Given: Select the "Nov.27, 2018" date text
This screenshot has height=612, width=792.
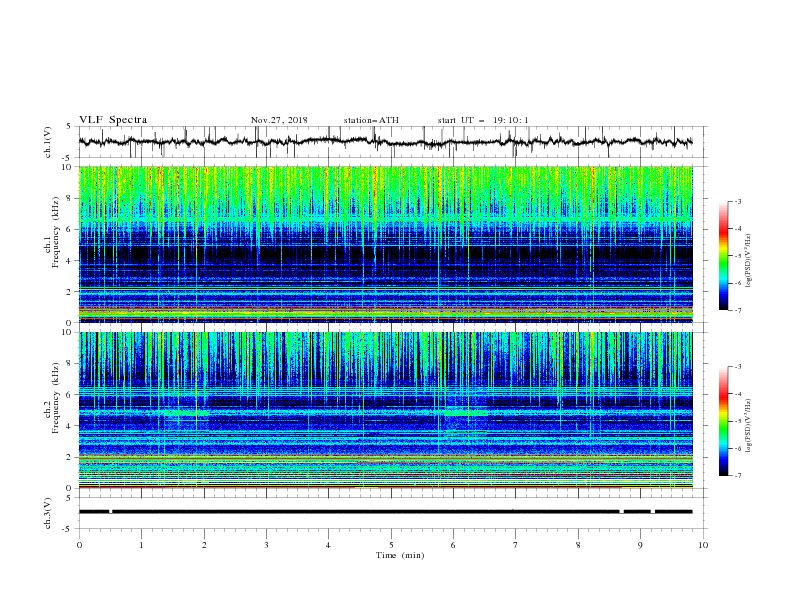Looking at the screenshot, I should click(279, 120).
